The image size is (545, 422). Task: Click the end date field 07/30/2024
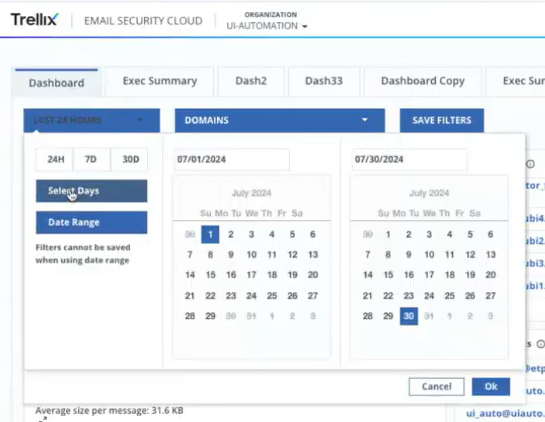pos(409,160)
